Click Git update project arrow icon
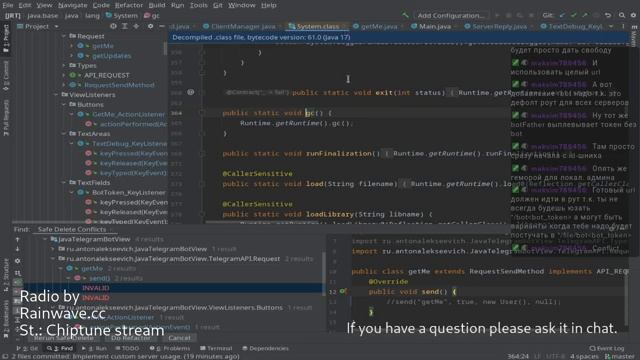Screen dimensions: 640x360 [x=562, y=16]
